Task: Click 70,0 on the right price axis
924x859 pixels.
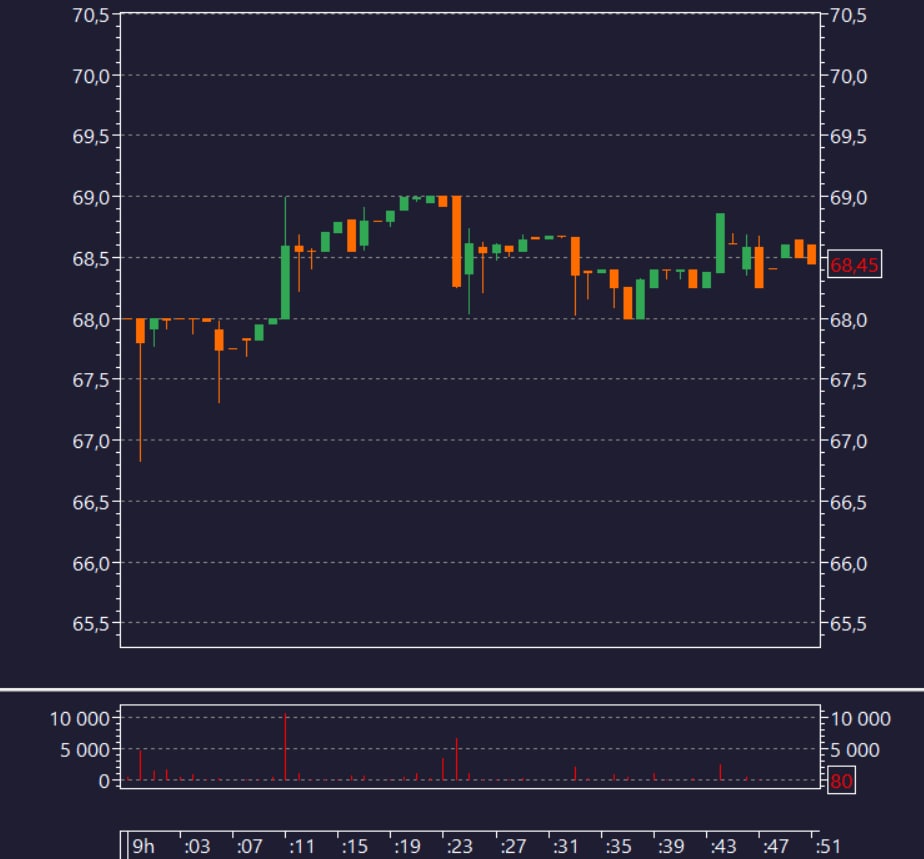Action: [x=849, y=76]
